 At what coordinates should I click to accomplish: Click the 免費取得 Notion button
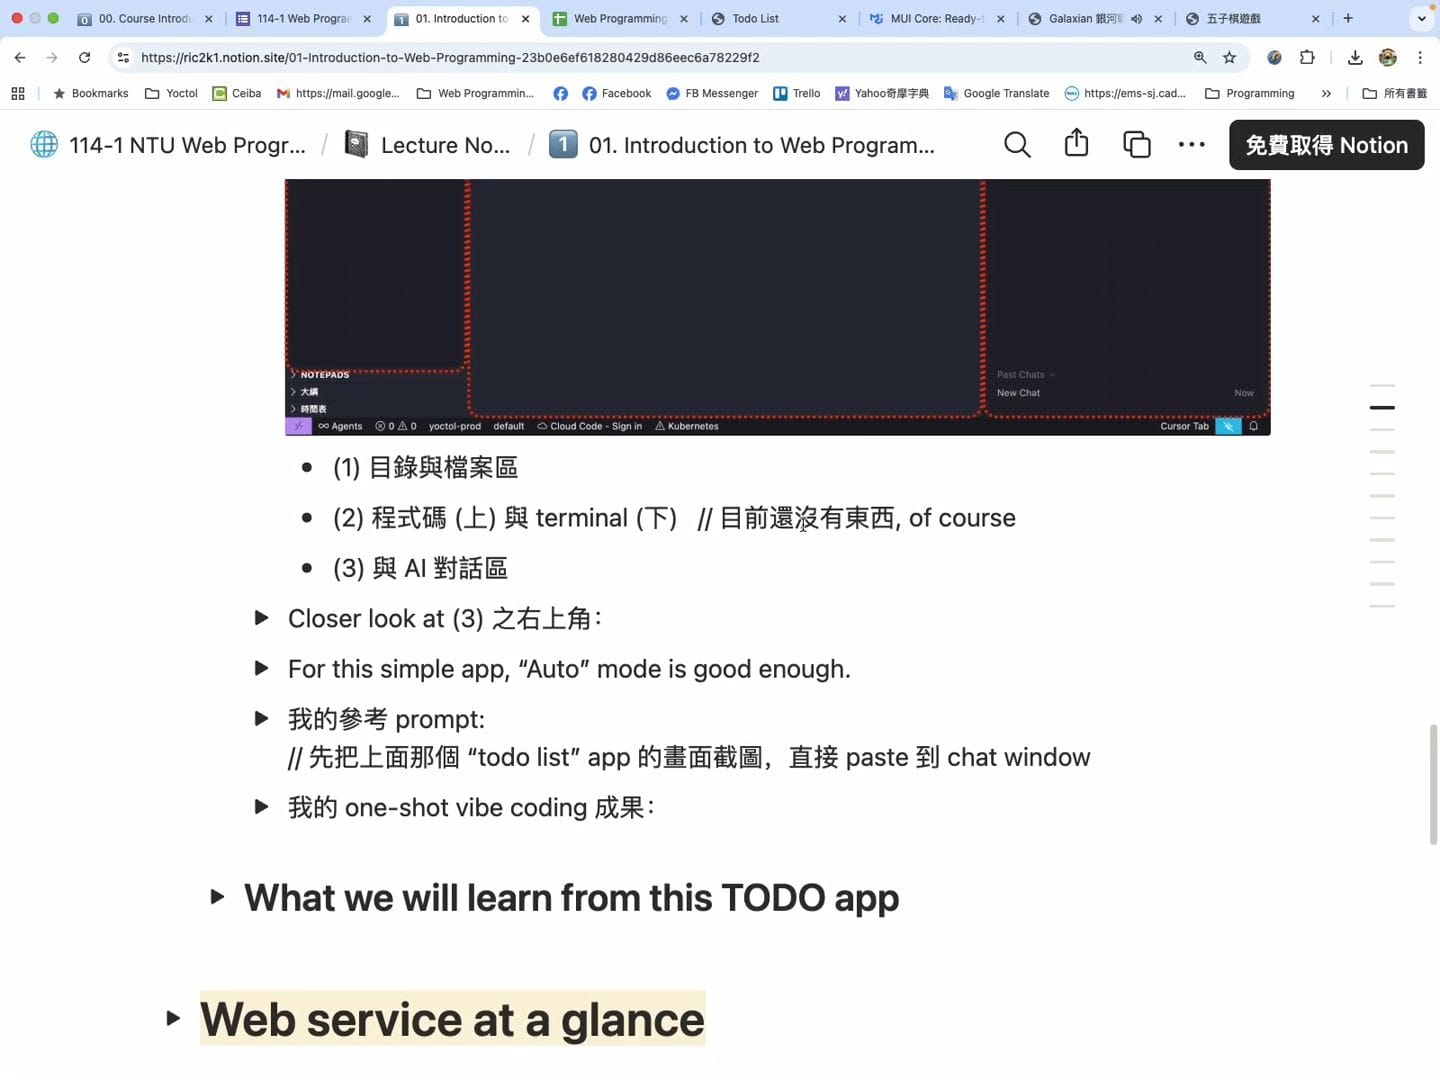1326,145
